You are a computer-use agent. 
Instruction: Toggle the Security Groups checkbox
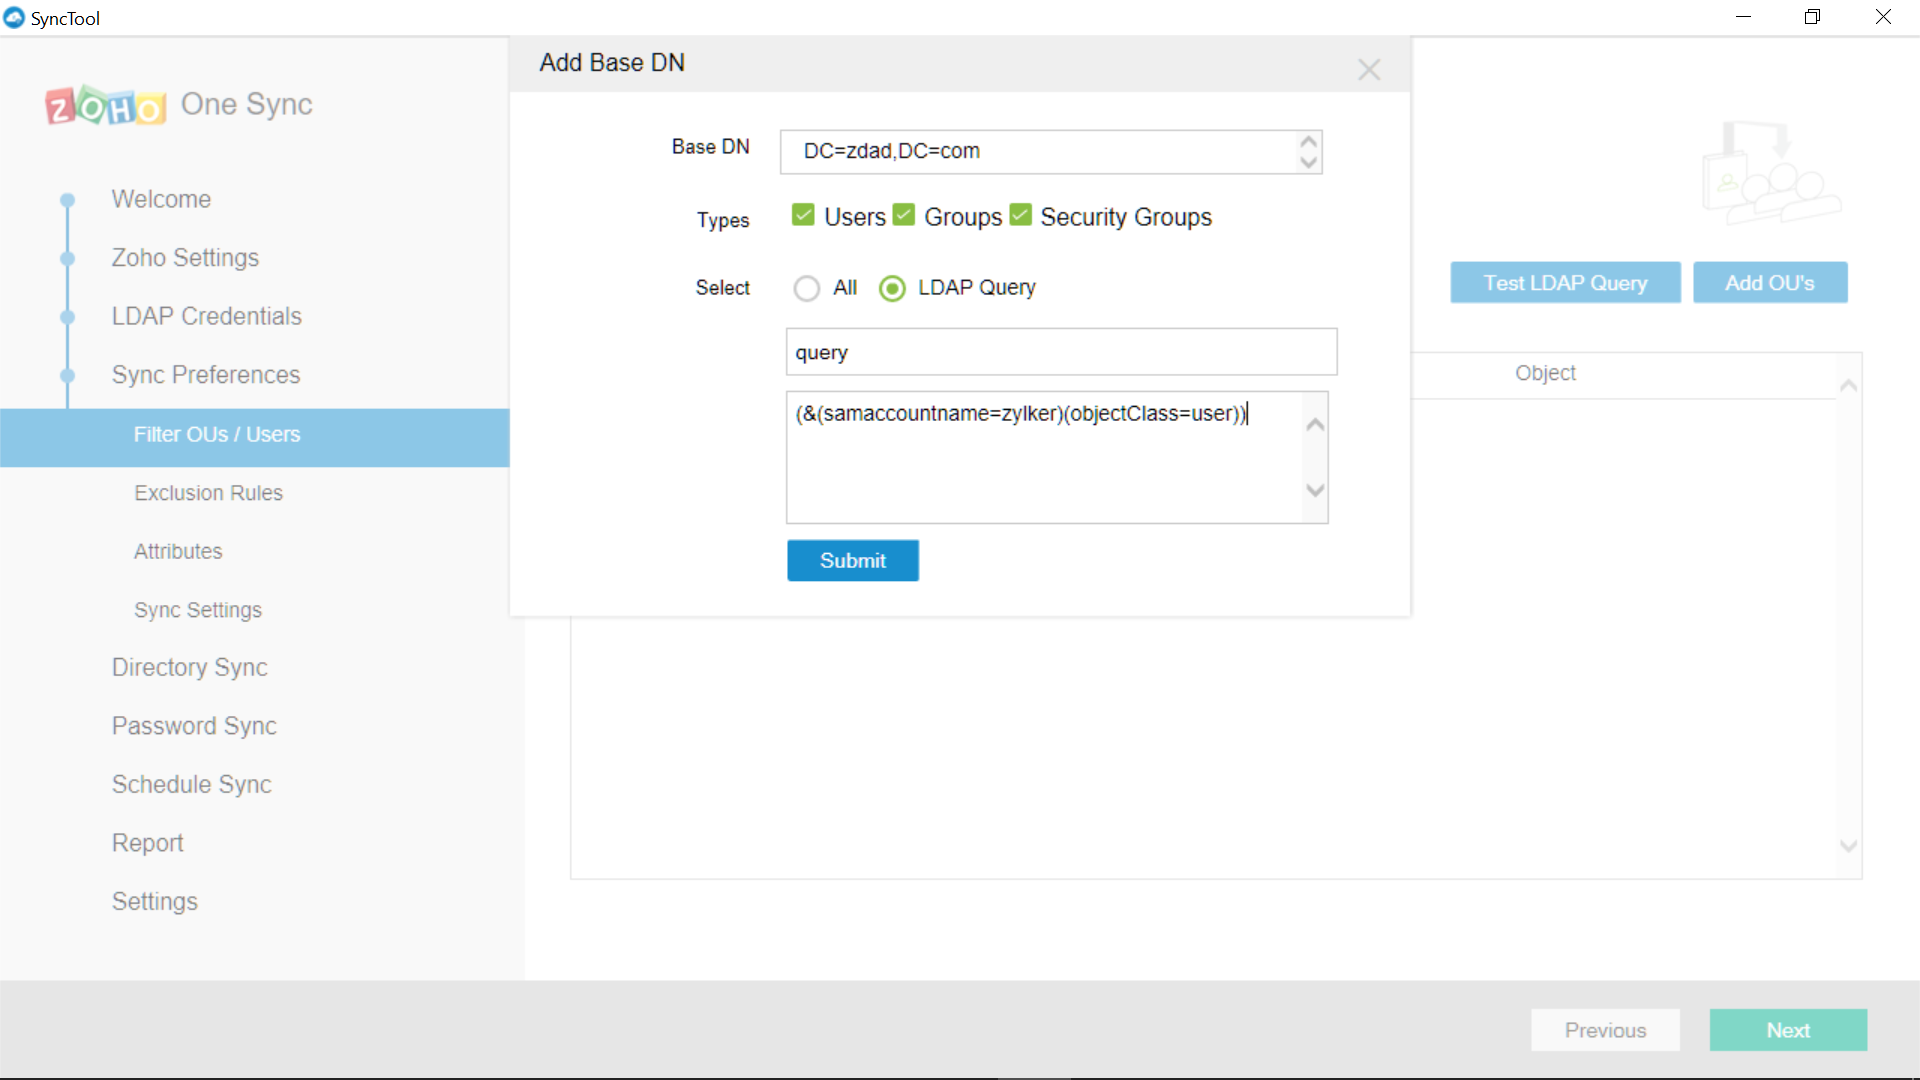click(1020, 216)
